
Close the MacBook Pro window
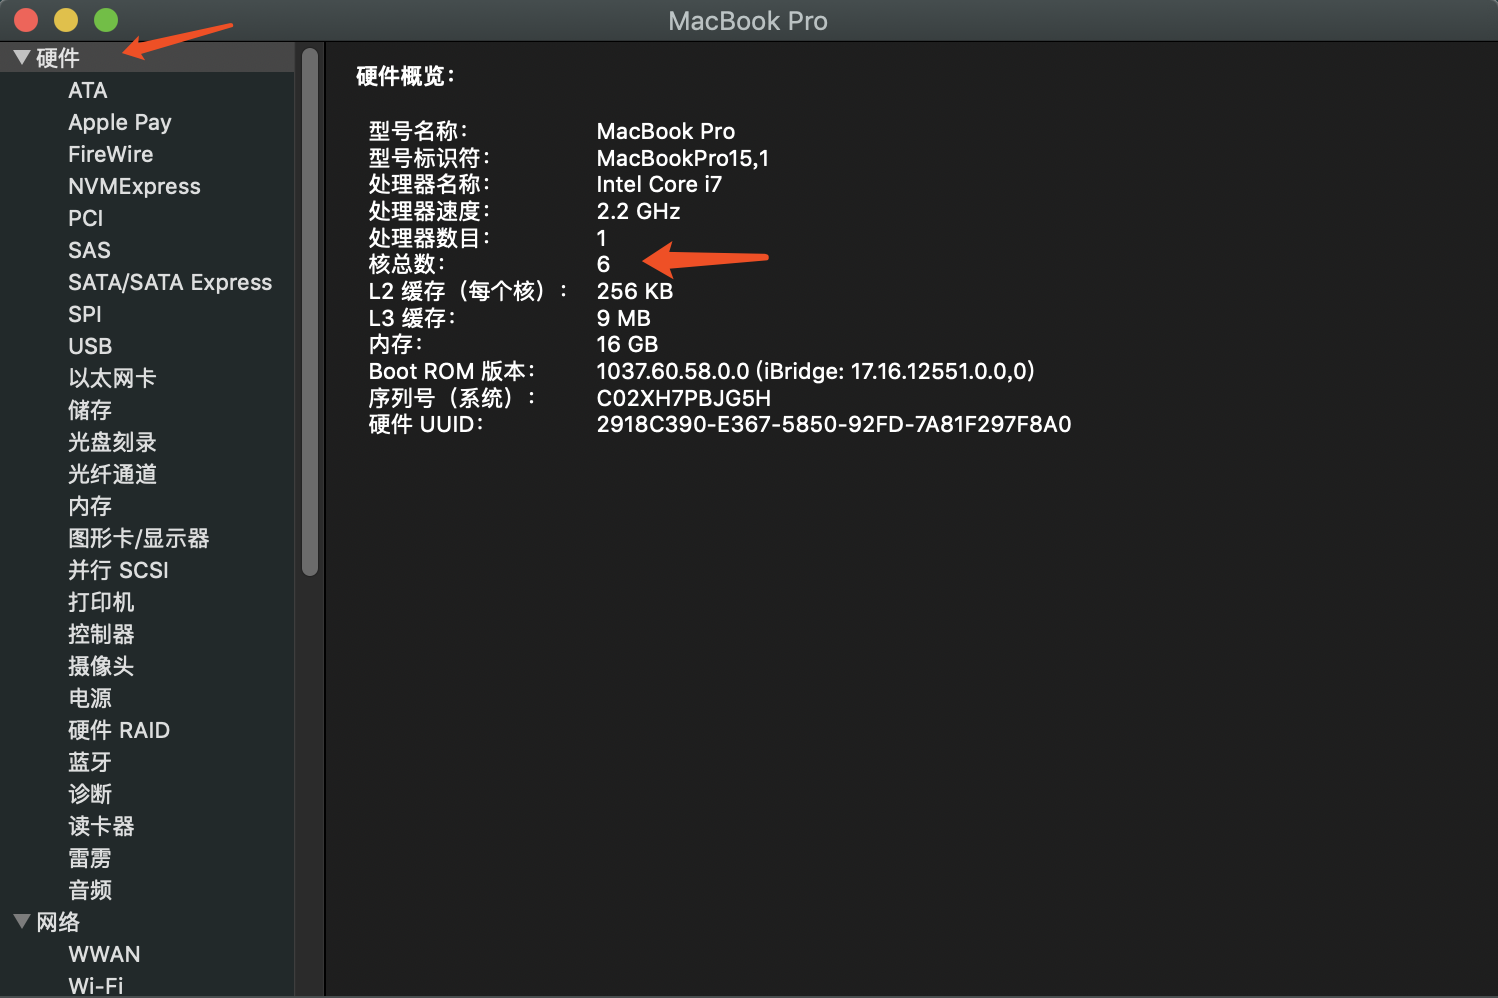(x=26, y=20)
